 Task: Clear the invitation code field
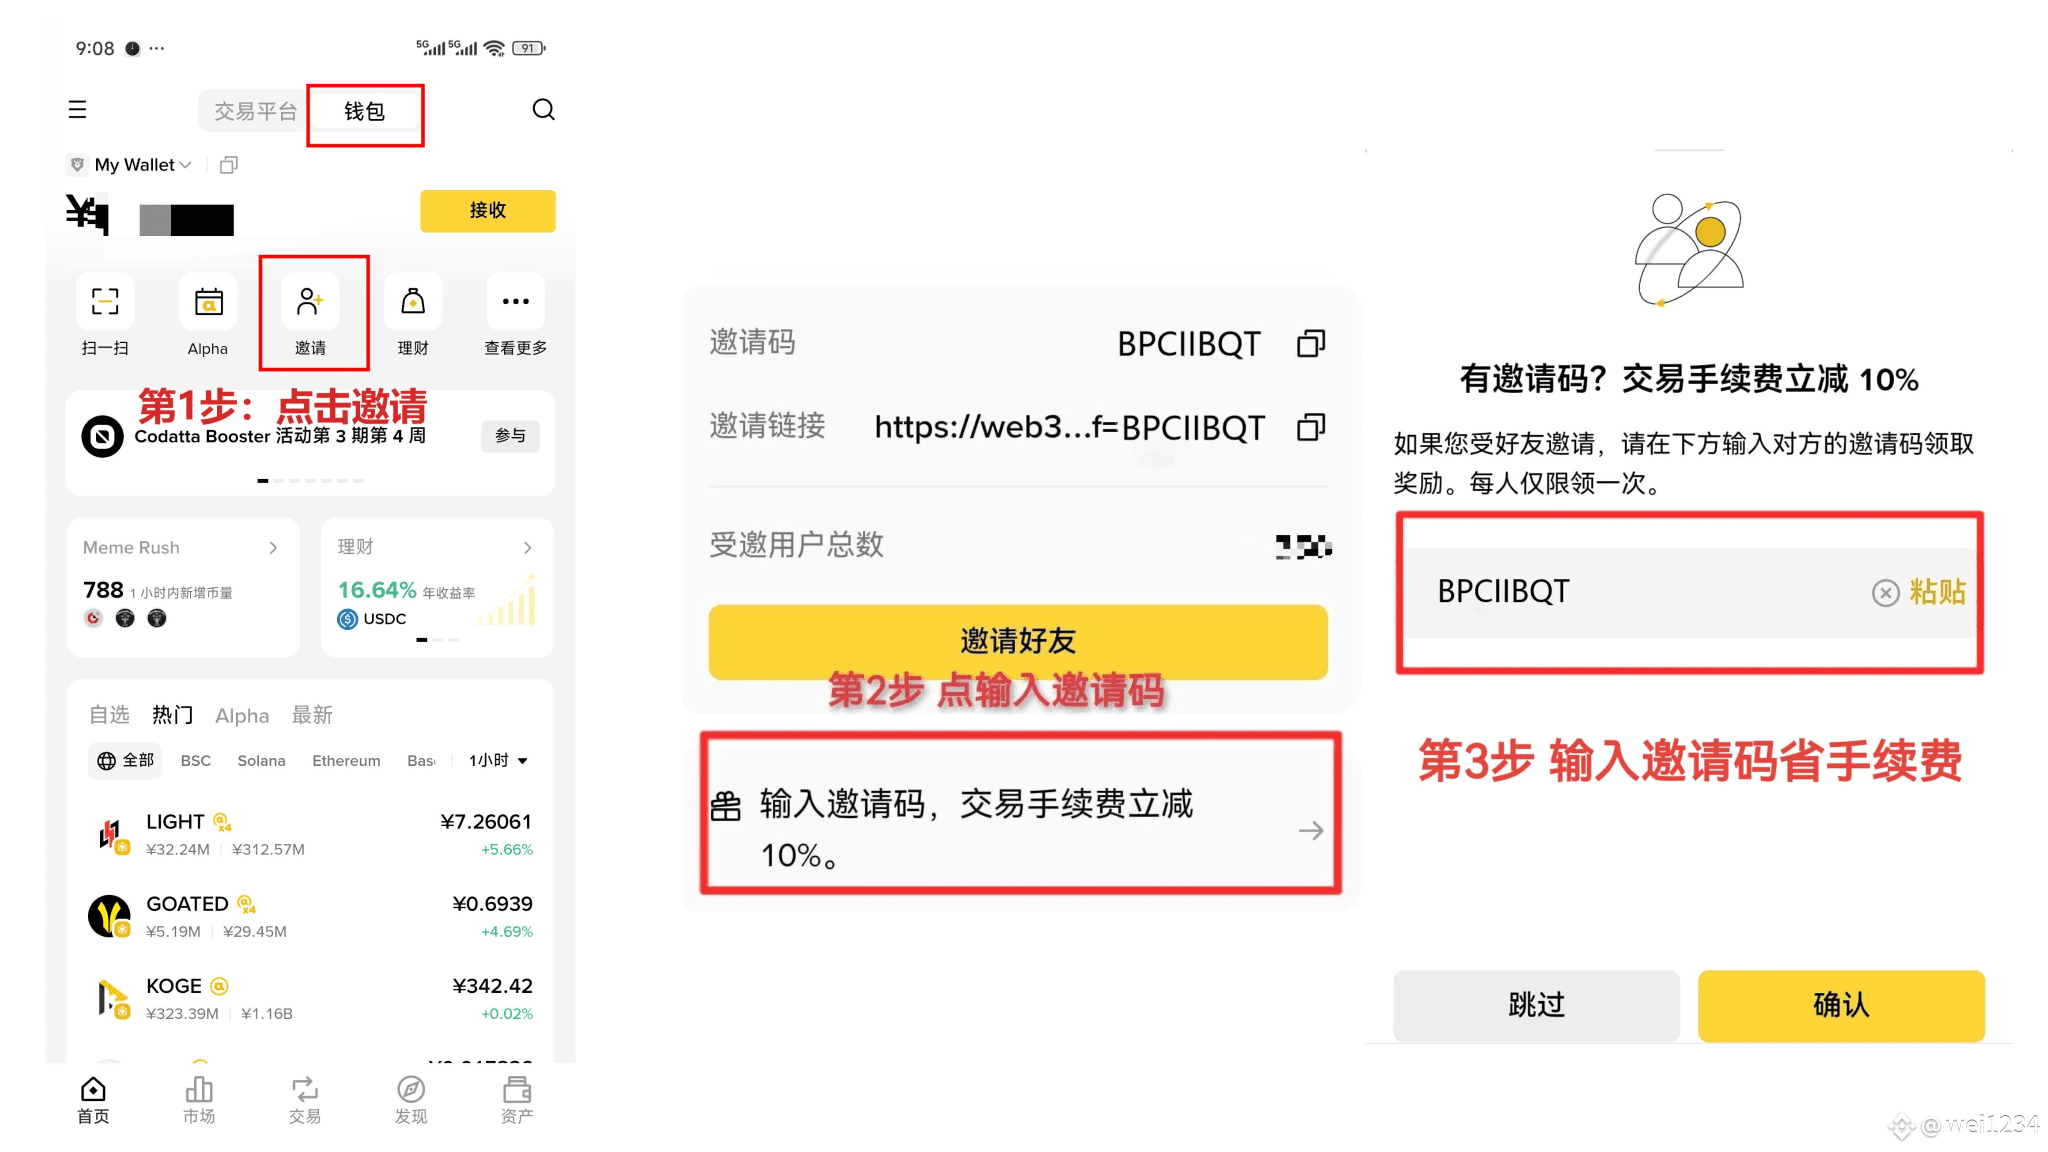(1885, 593)
